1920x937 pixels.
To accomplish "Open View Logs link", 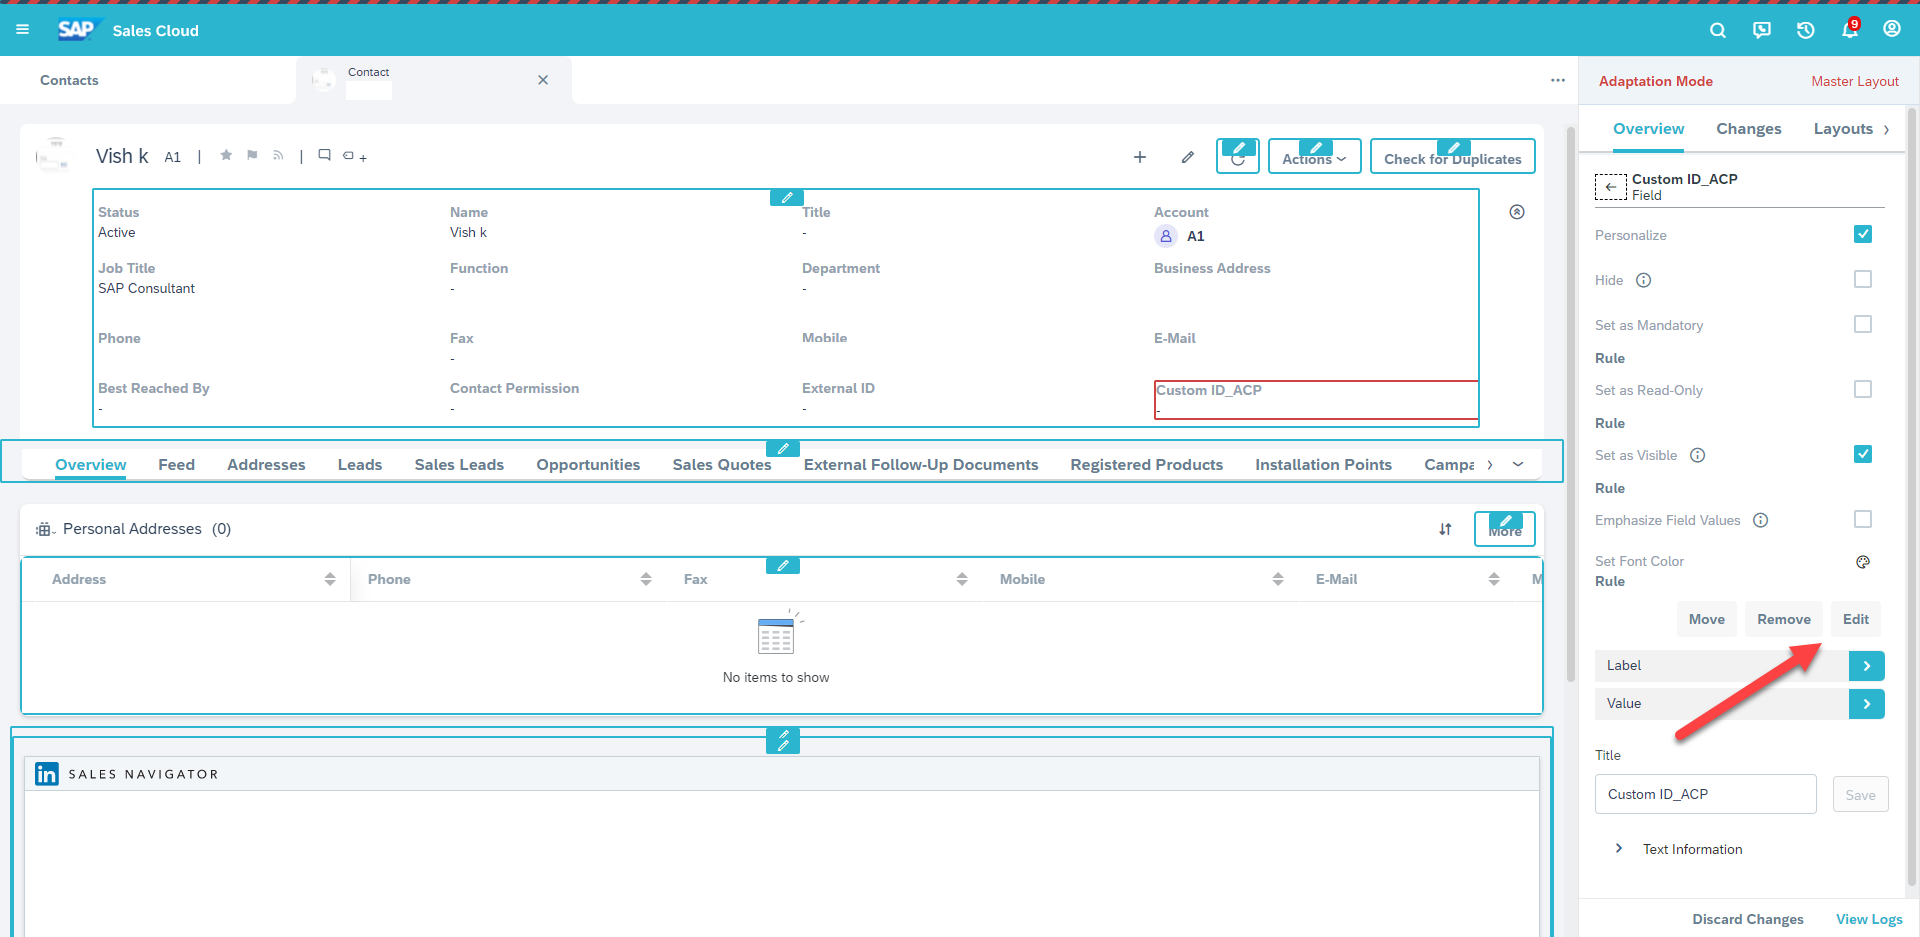I will pos(1869,919).
